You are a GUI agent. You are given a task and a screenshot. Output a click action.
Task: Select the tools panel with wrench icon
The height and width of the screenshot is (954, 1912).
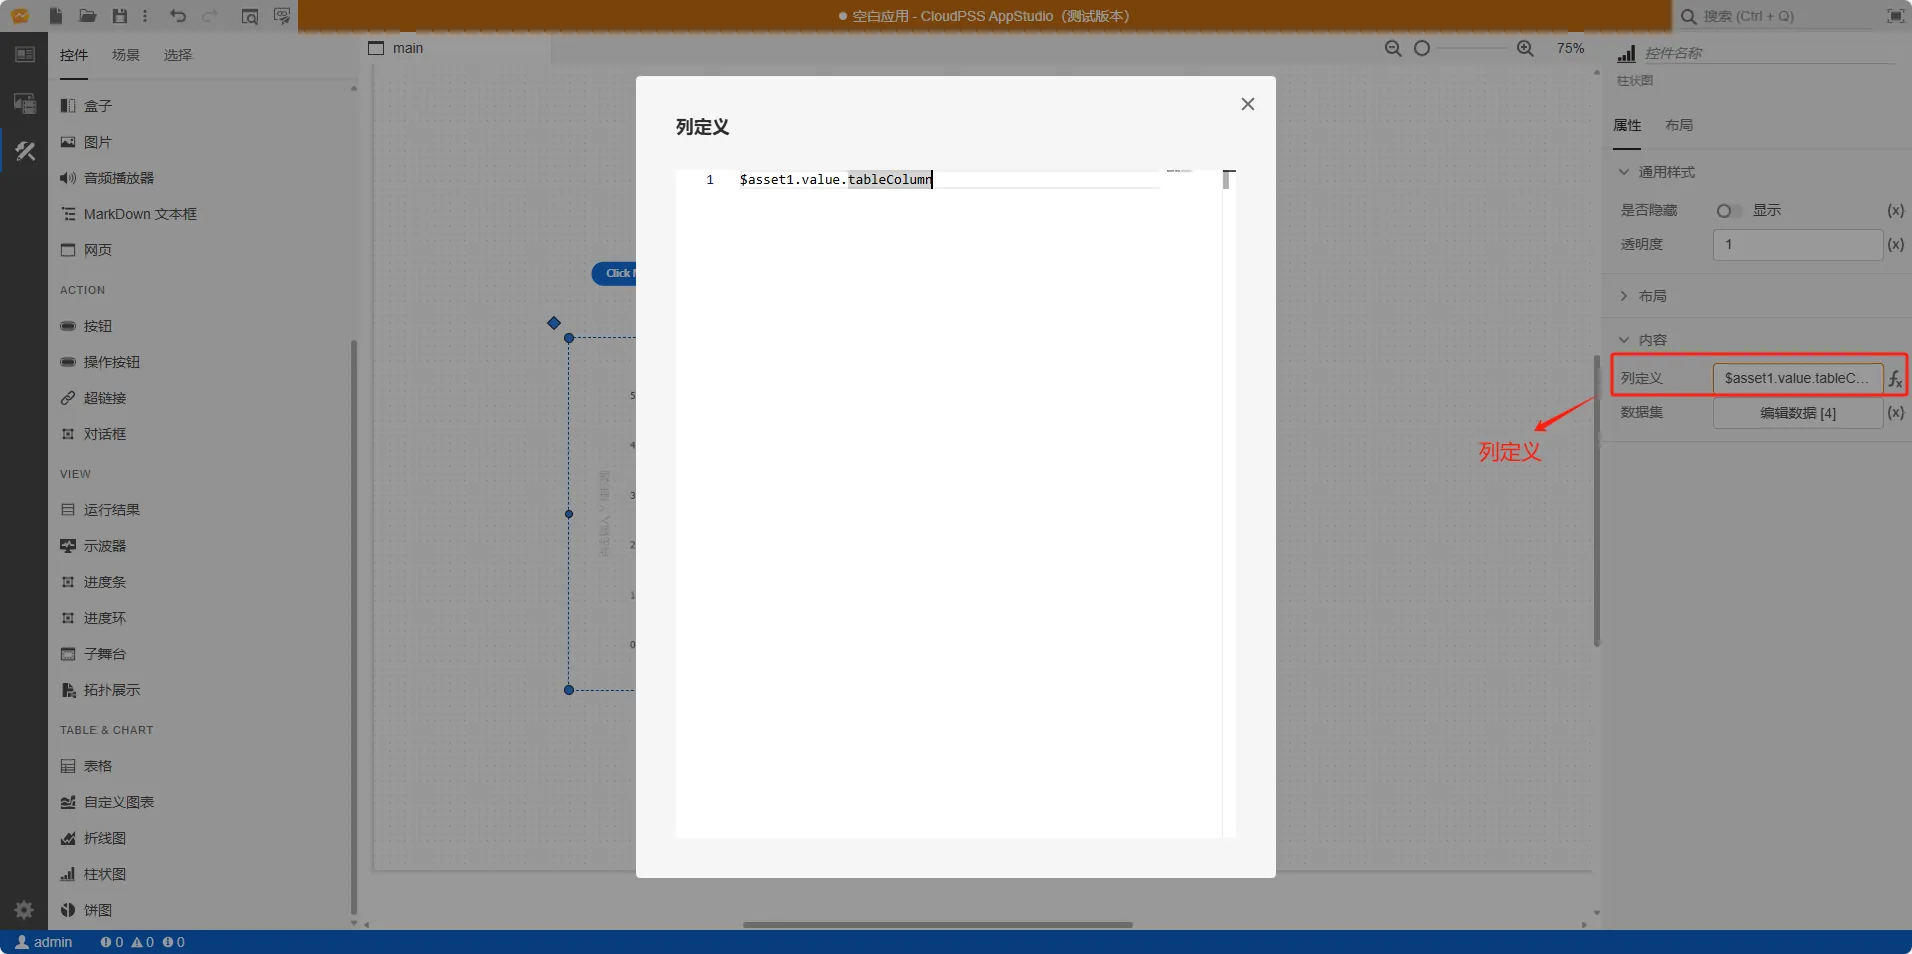[x=24, y=151]
